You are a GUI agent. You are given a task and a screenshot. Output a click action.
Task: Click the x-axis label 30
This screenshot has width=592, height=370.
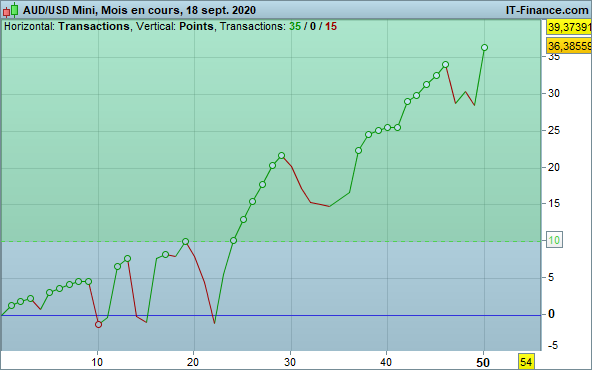(x=290, y=362)
